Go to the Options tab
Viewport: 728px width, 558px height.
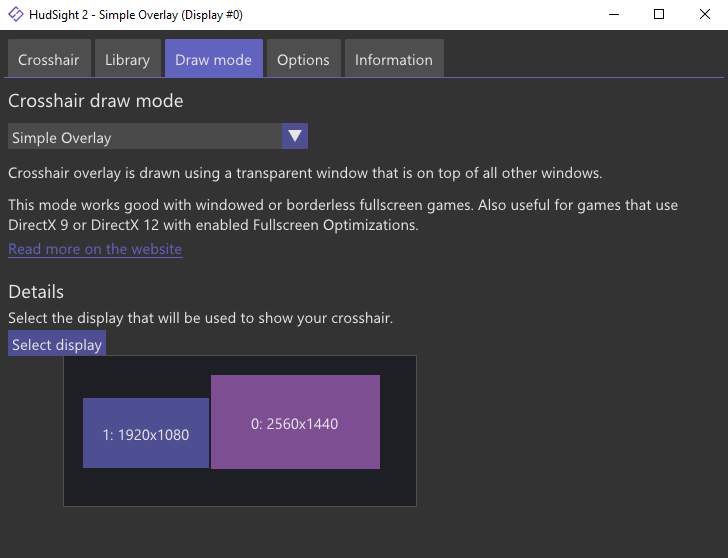pos(303,60)
